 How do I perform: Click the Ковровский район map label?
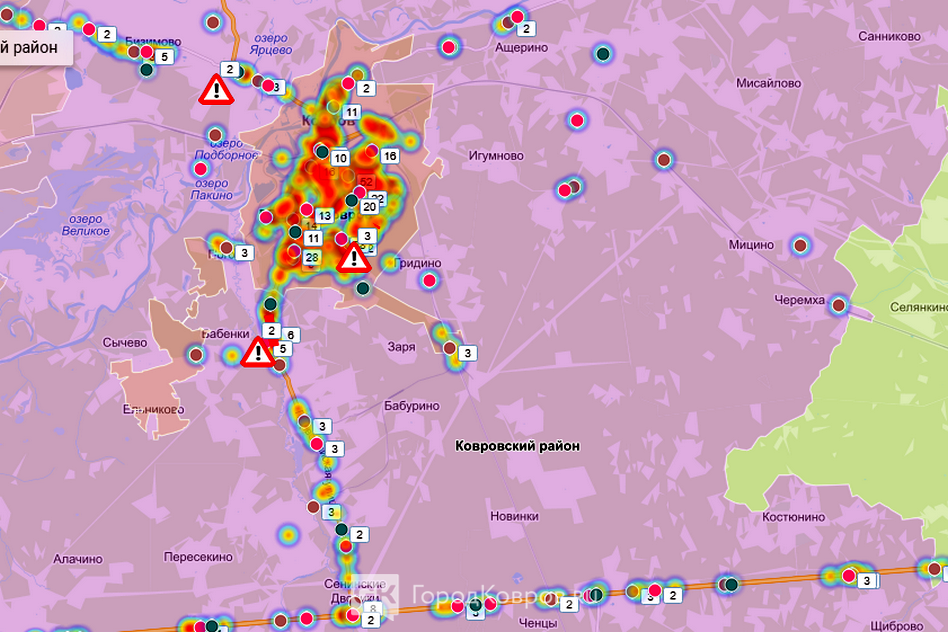pos(516,446)
